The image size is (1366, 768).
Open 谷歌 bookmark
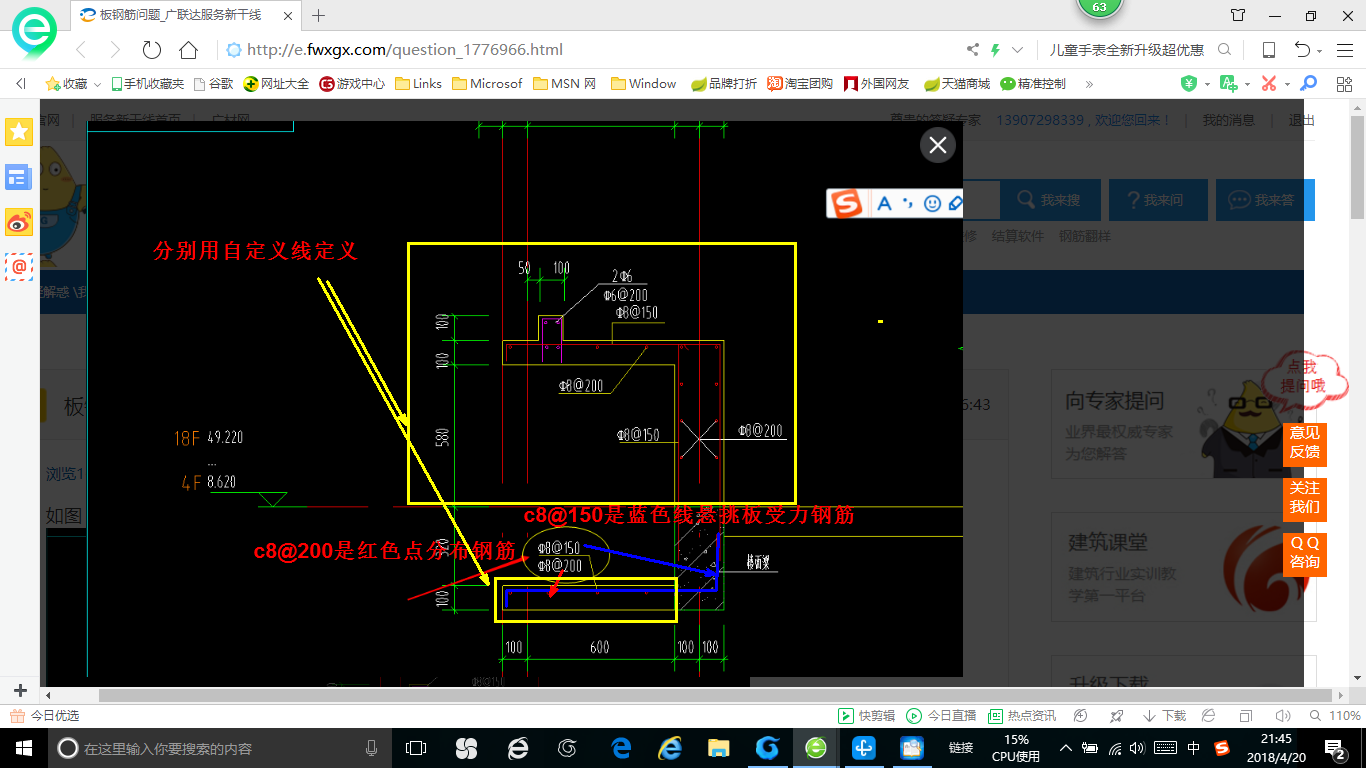tap(213, 84)
